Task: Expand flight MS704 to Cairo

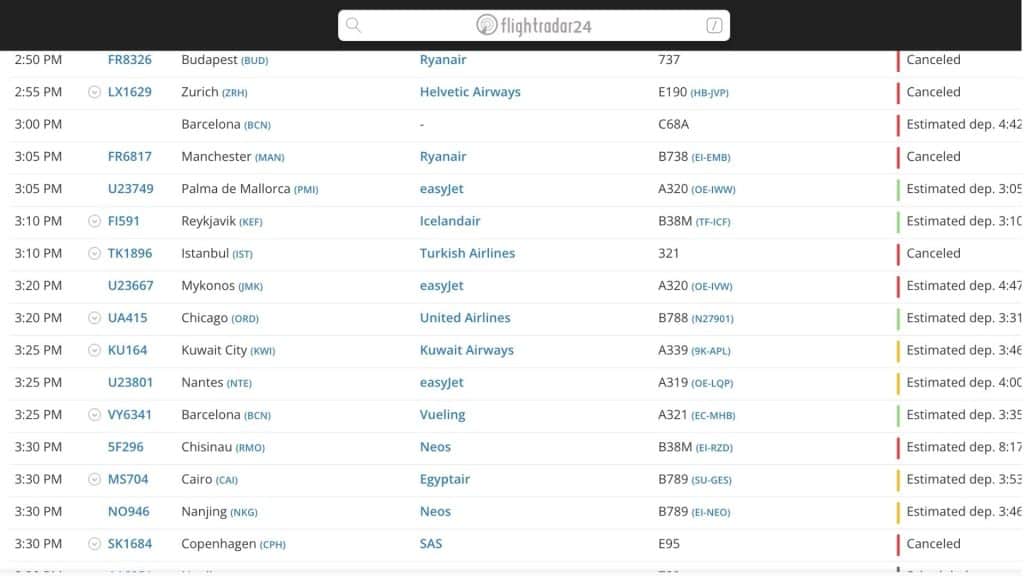Action: pyautogui.click(x=95, y=480)
